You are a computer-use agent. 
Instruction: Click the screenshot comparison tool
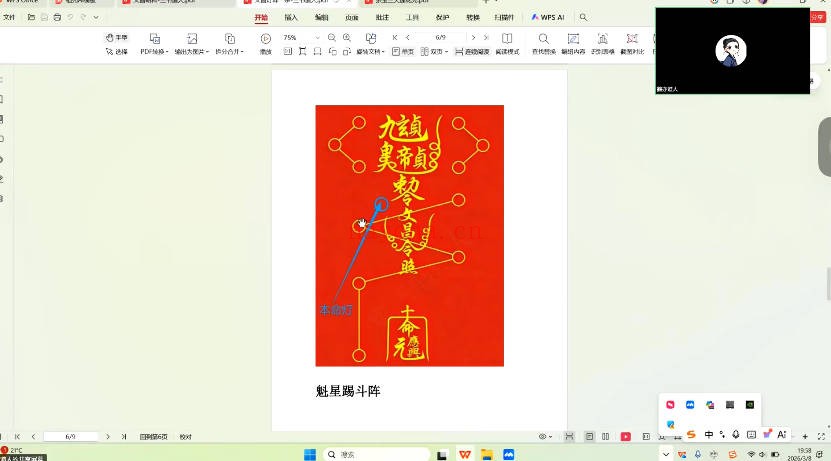pos(632,45)
